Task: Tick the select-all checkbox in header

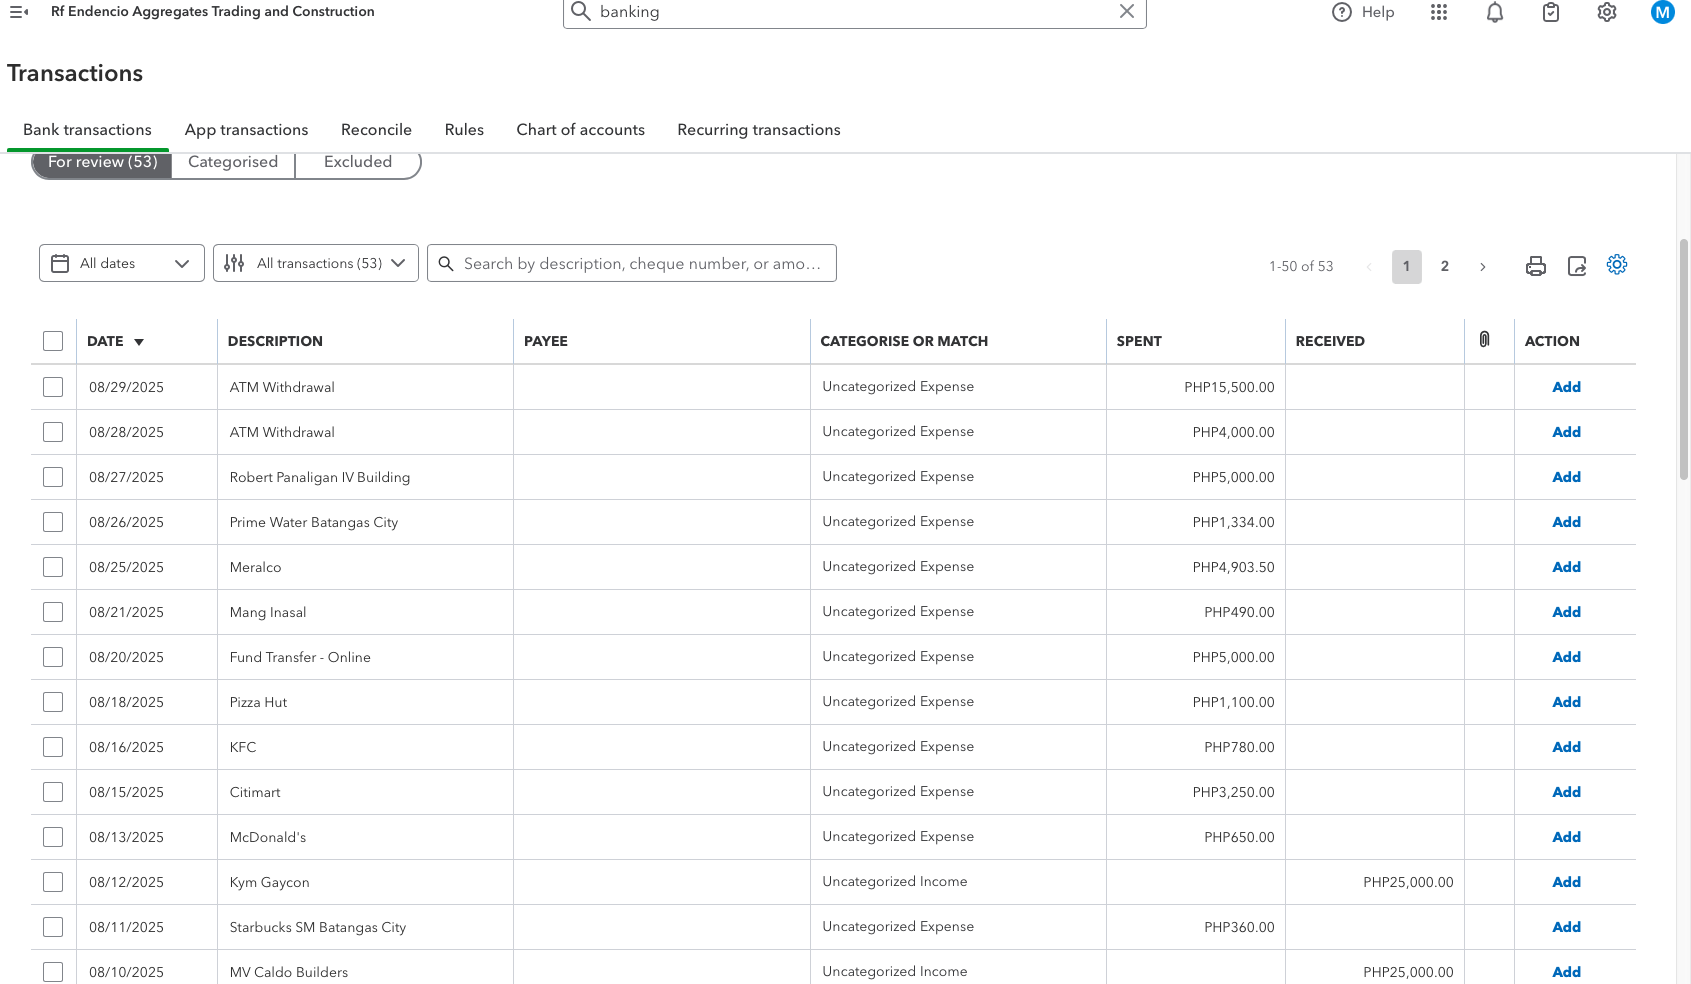Action: (x=53, y=341)
